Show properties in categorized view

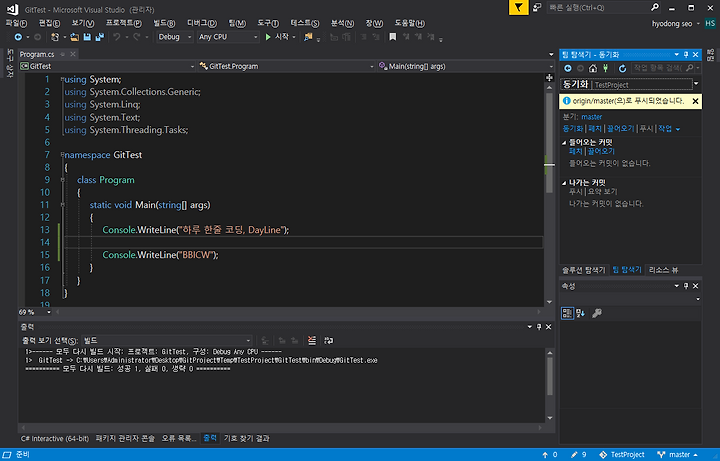pos(567,313)
